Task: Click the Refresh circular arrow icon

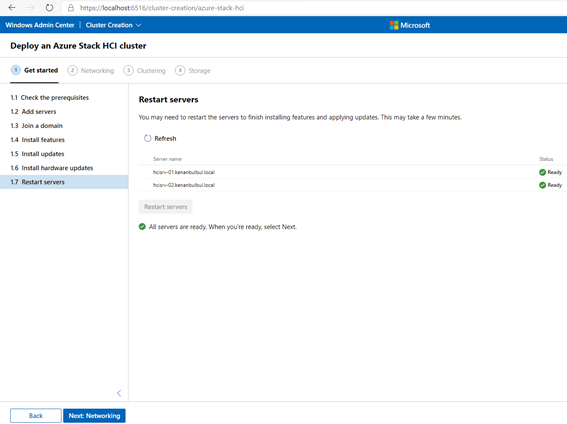Action: (x=147, y=138)
